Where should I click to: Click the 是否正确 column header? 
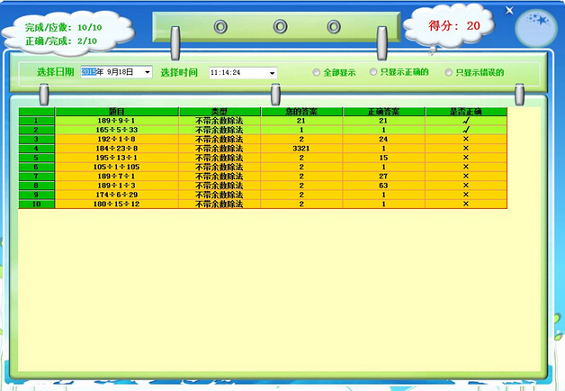[x=466, y=112]
